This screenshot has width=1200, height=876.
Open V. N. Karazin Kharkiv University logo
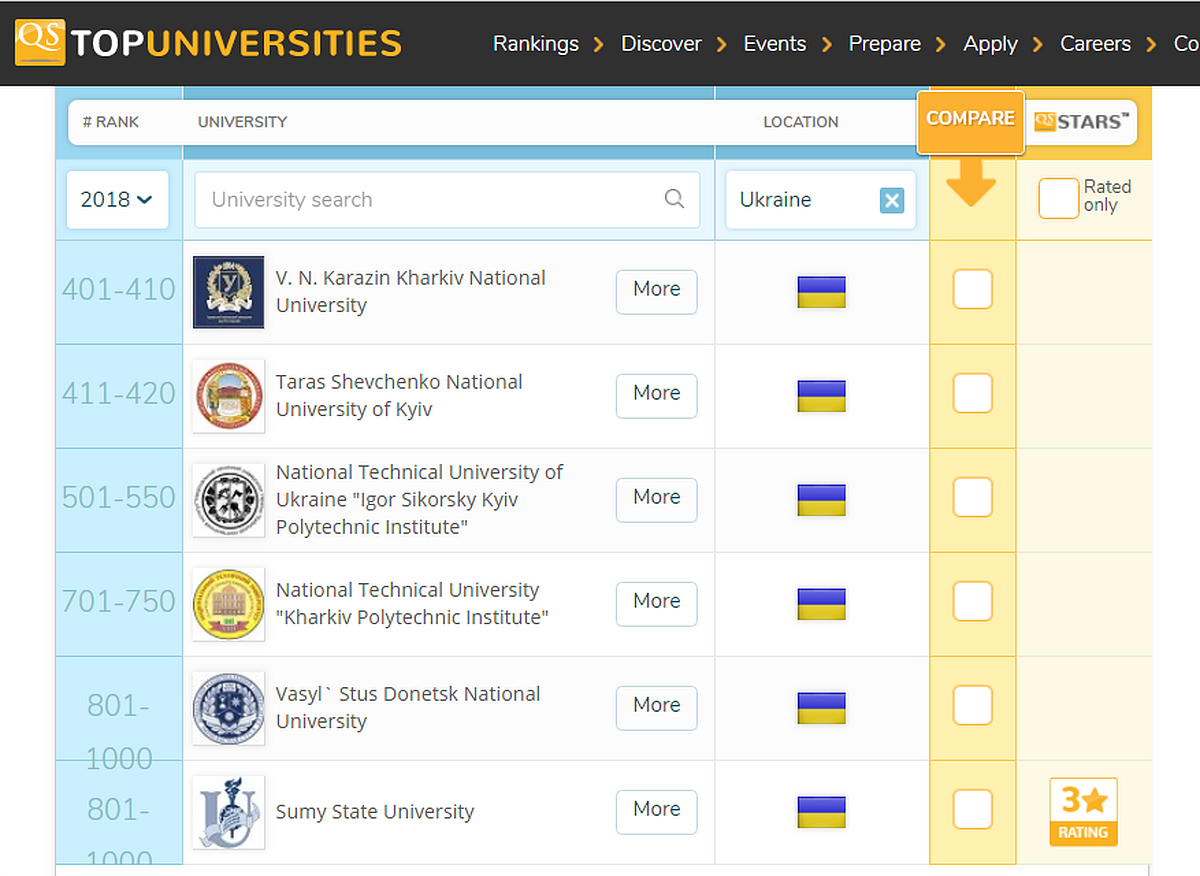(x=229, y=292)
